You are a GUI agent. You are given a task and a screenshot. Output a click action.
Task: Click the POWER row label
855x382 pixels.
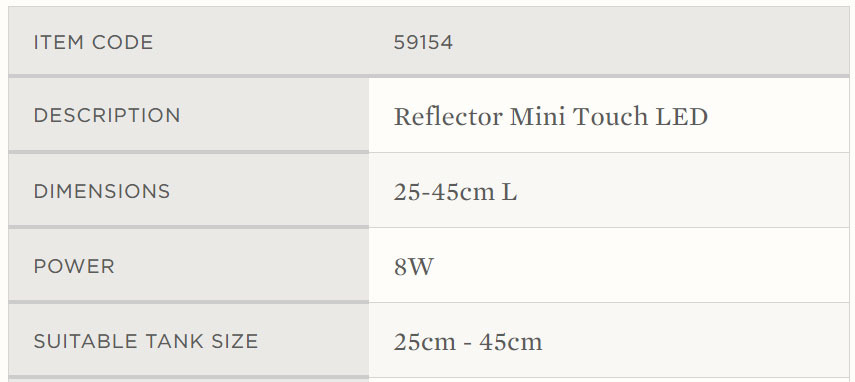[74, 266]
